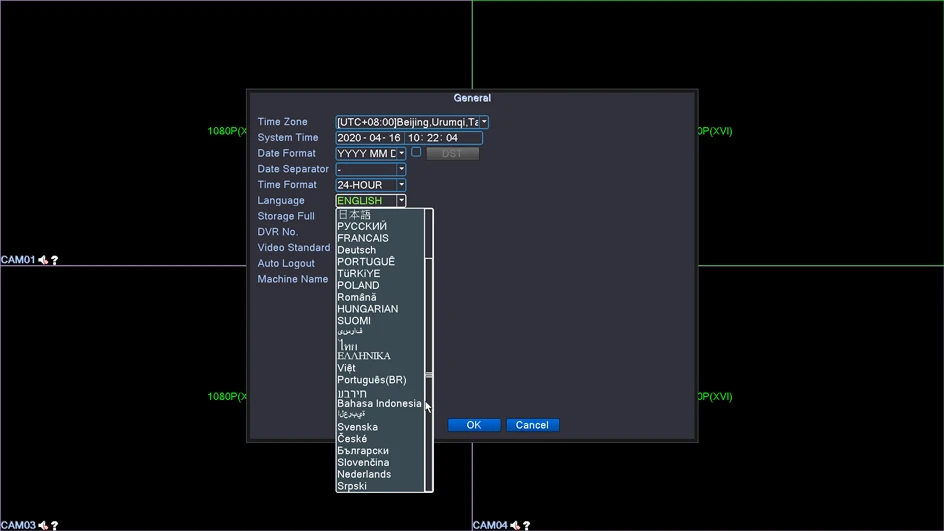Click the System Time date field
This screenshot has height=531, width=944.
(368, 138)
